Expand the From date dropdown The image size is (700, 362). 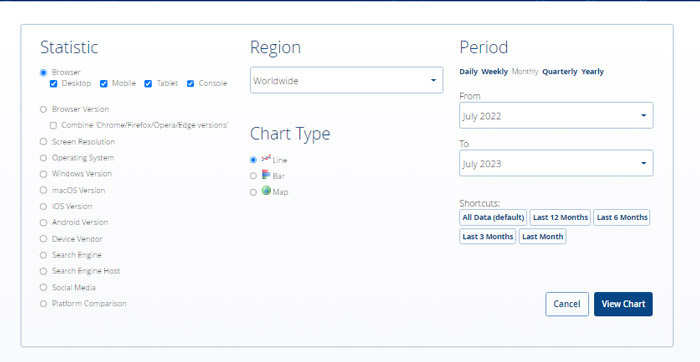556,116
